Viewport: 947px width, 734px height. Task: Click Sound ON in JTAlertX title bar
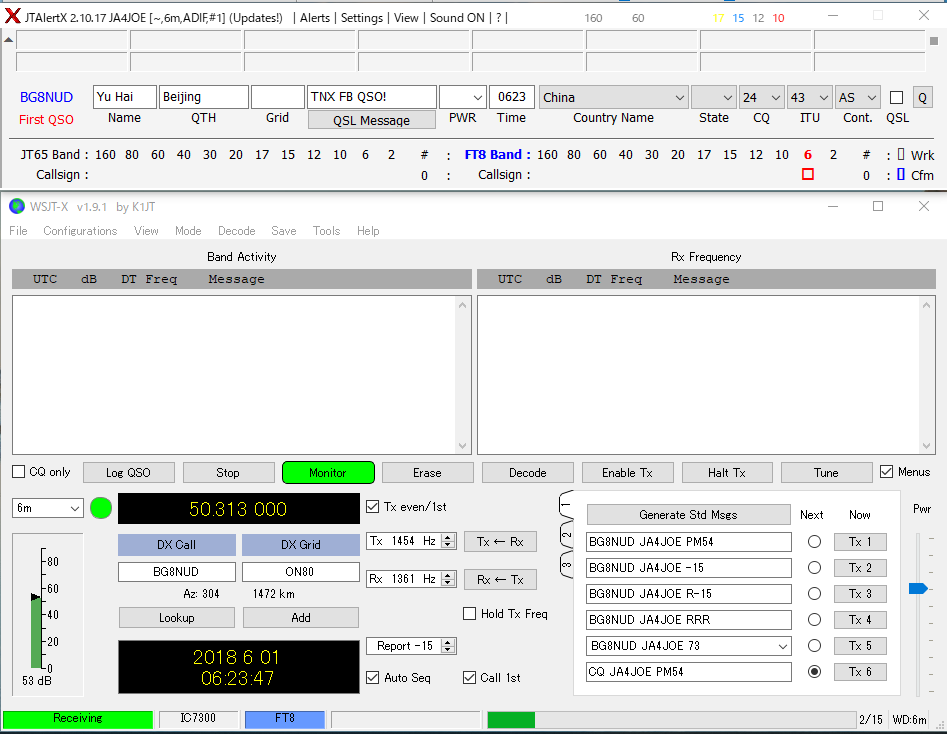(x=457, y=18)
